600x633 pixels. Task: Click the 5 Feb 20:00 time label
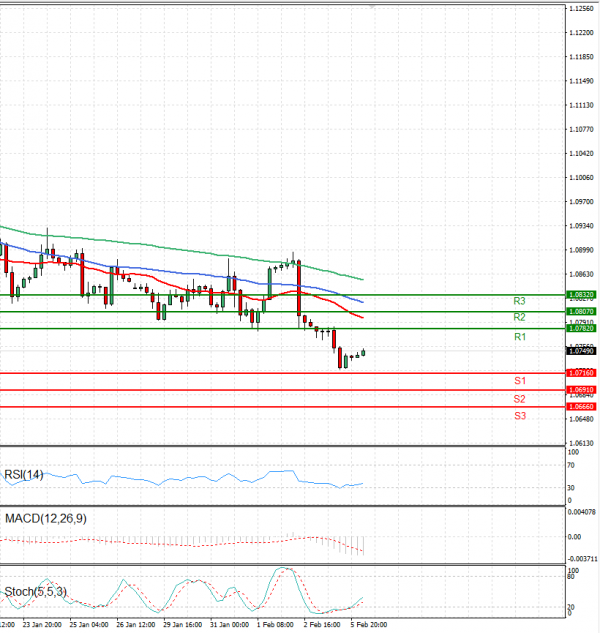(369, 625)
